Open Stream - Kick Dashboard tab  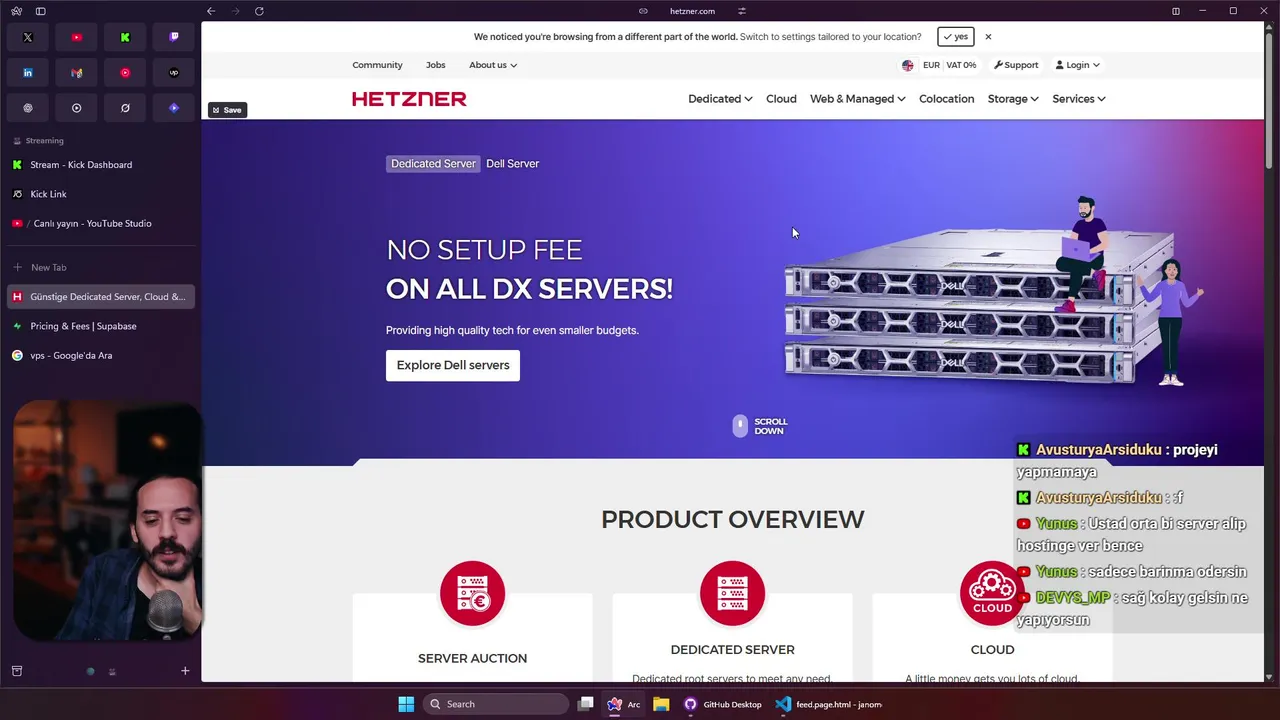(100, 165)
